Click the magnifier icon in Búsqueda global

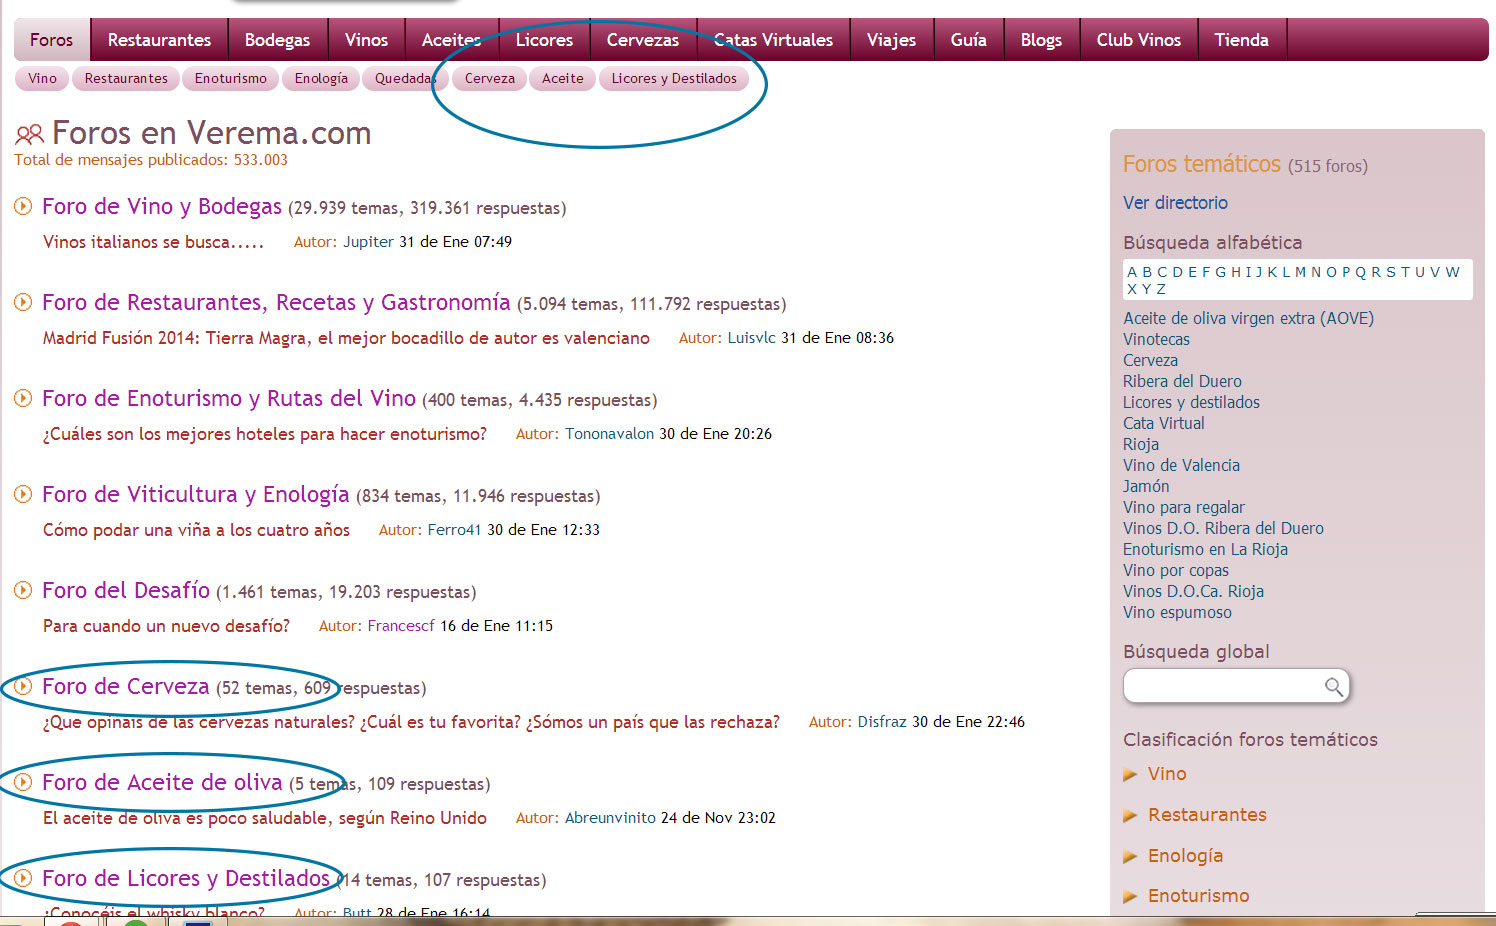click(x=1333, y=686)
